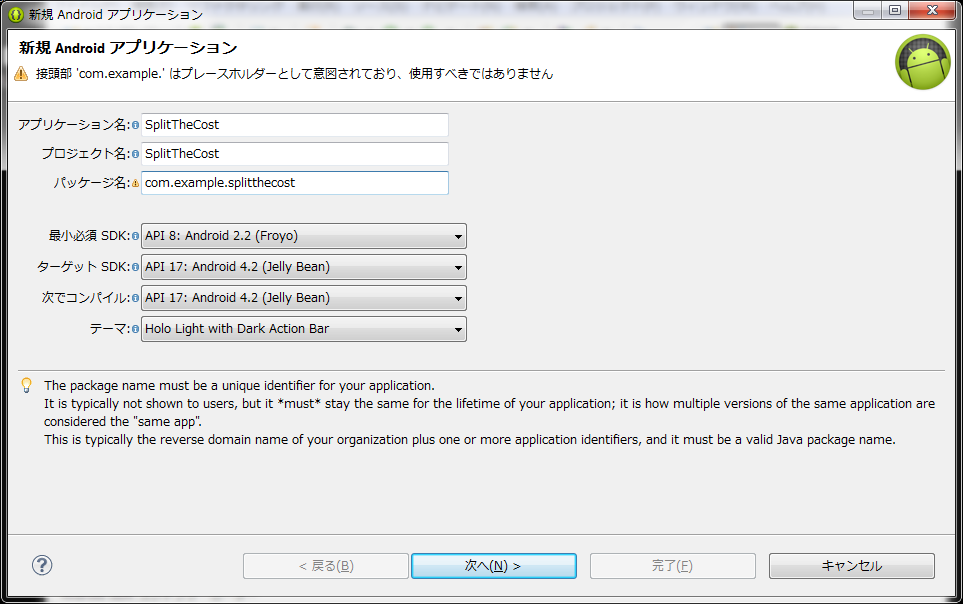Click info icon beside プロジェクト名 label
This screenshot has height=604, width=963.
tap(135, 154)
